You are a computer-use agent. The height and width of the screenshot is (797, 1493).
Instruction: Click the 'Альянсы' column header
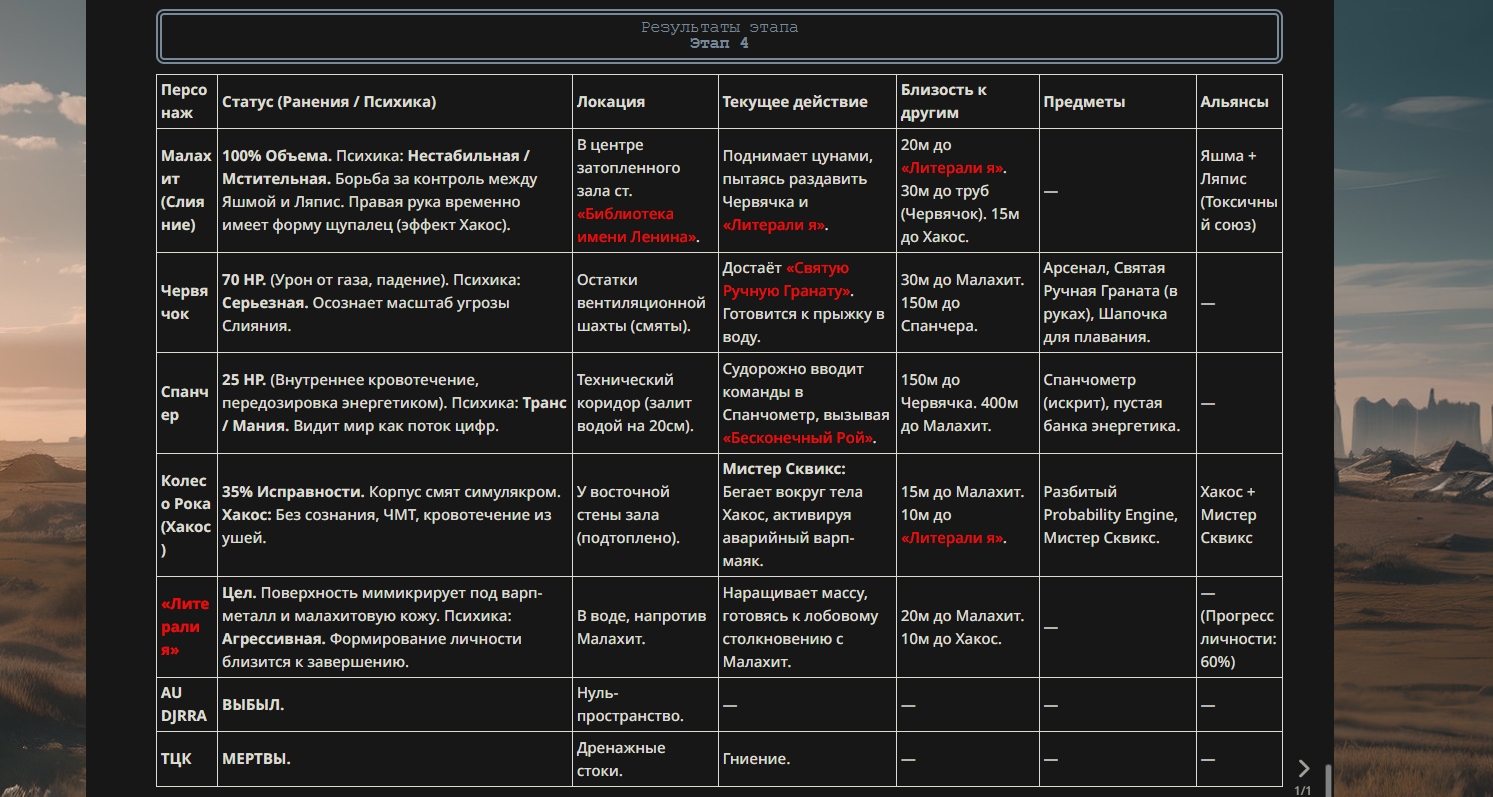[x=1239, y=101]
